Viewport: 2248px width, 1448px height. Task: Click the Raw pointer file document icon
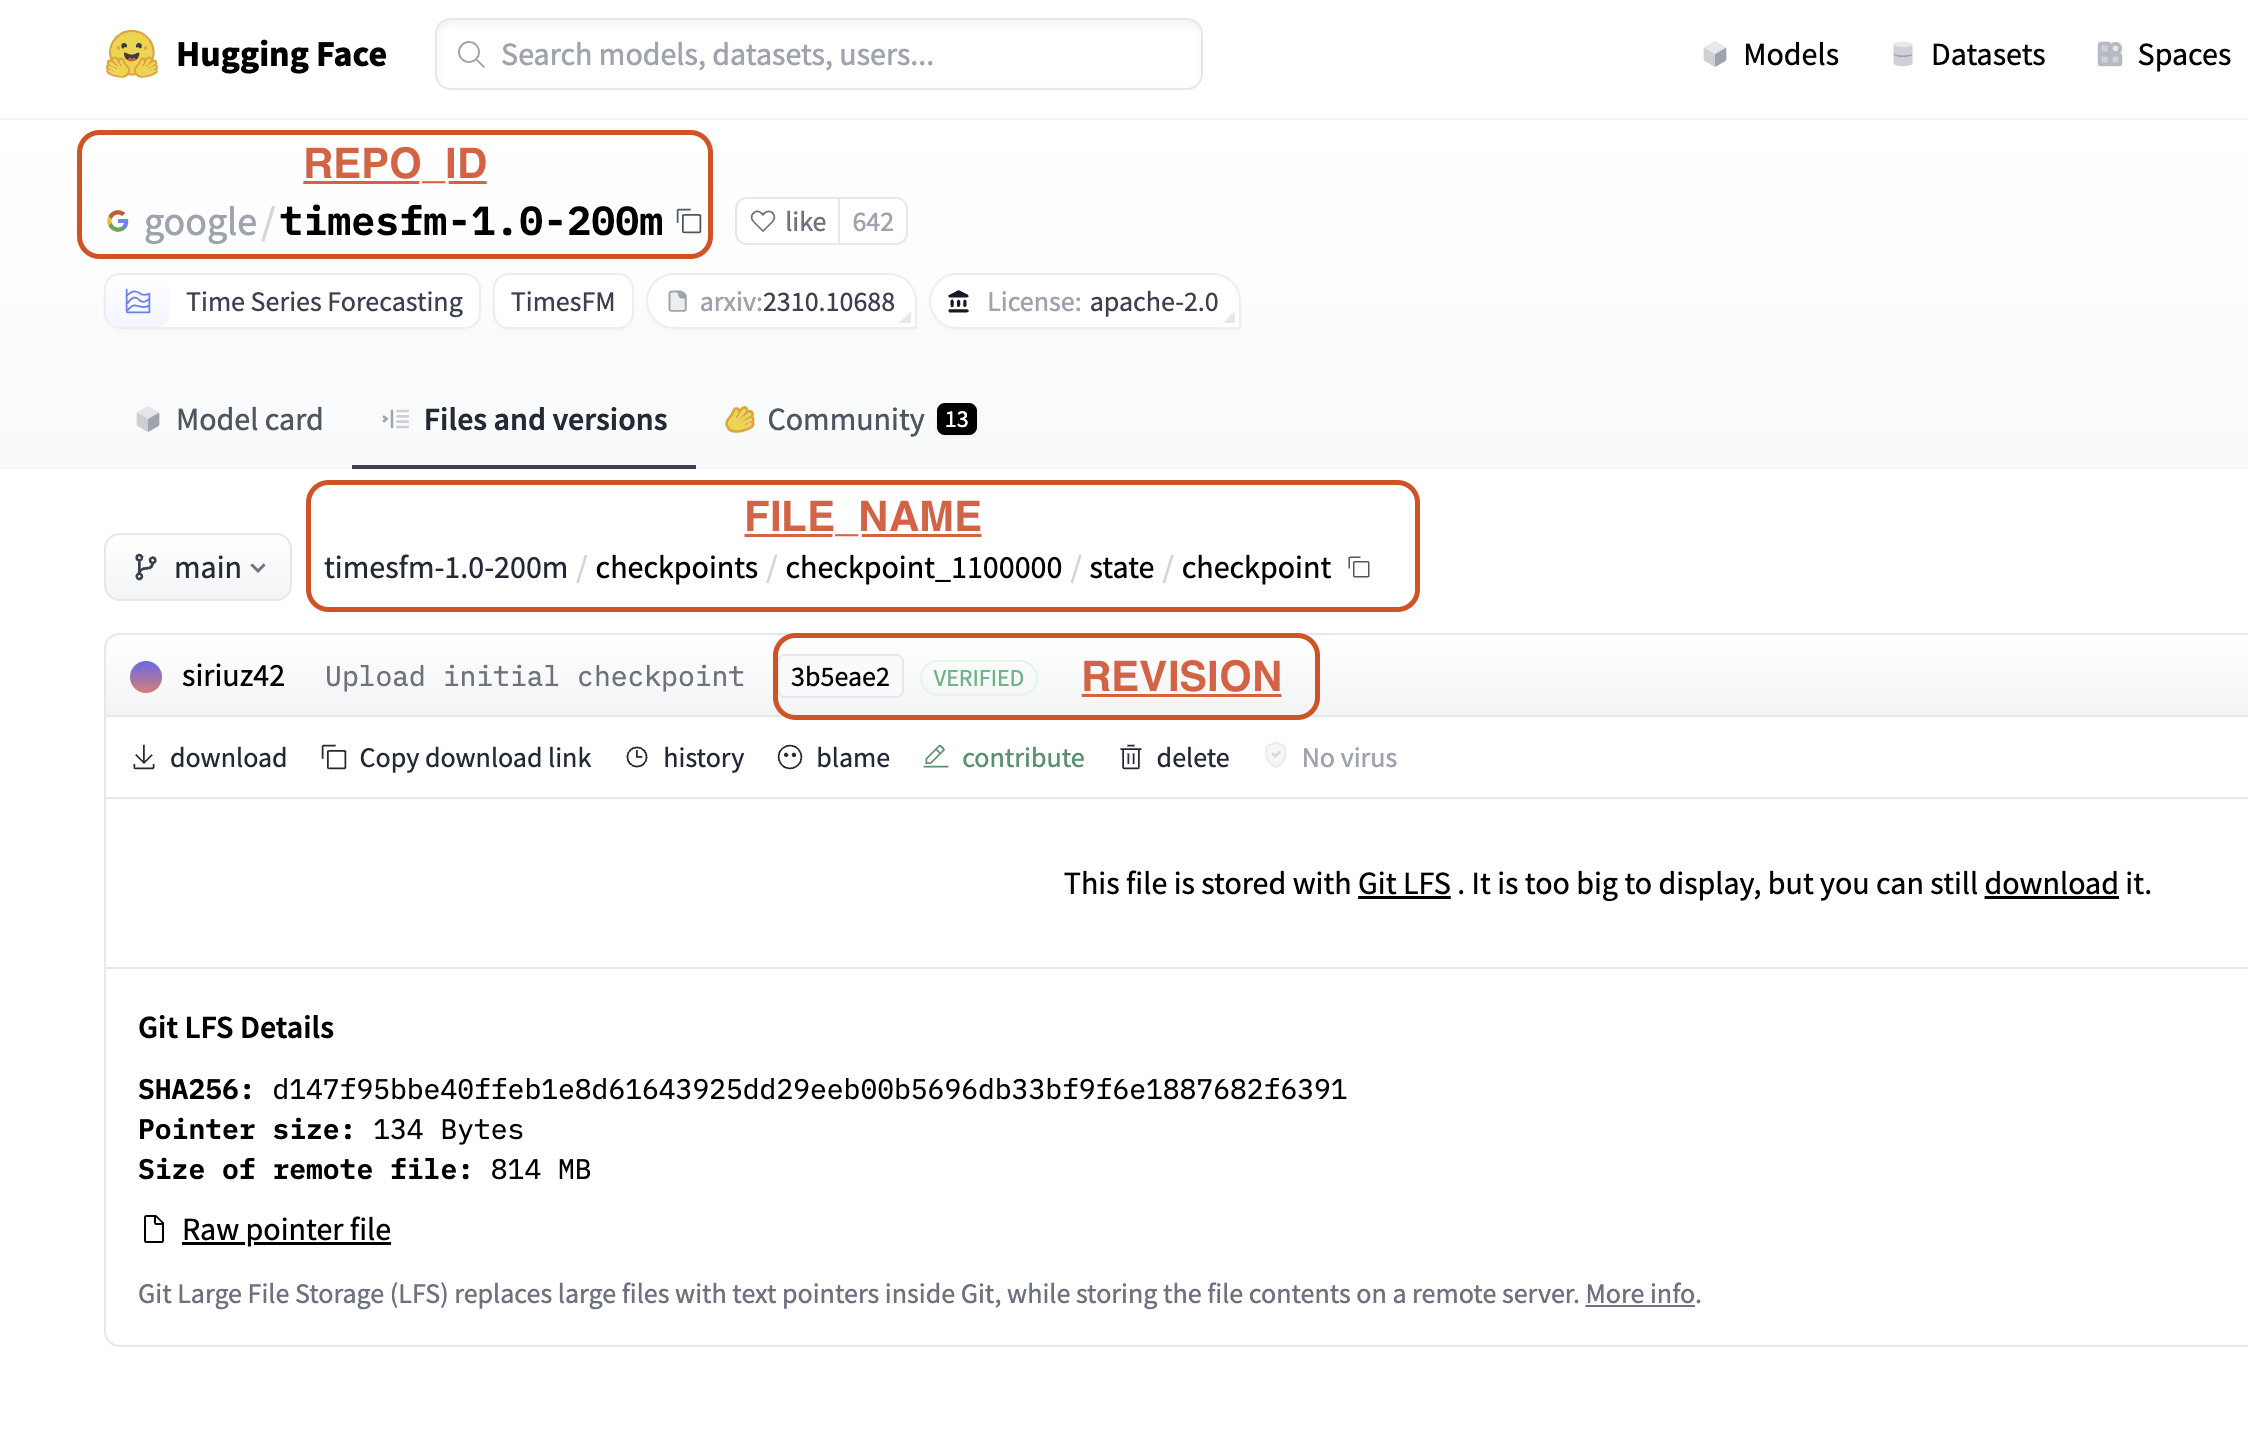[x=154, y=1229]
